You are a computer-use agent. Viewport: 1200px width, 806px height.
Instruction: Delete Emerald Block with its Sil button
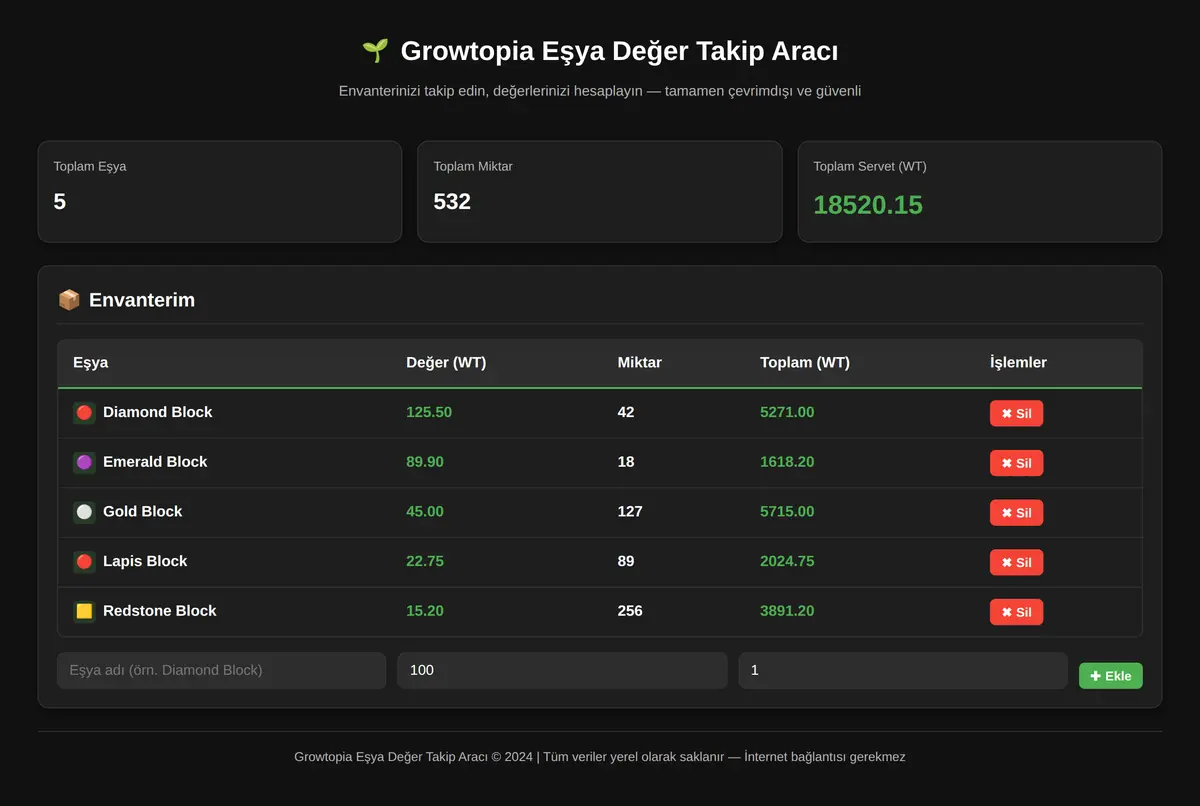pyautogui.click(x=1016, y=463)
